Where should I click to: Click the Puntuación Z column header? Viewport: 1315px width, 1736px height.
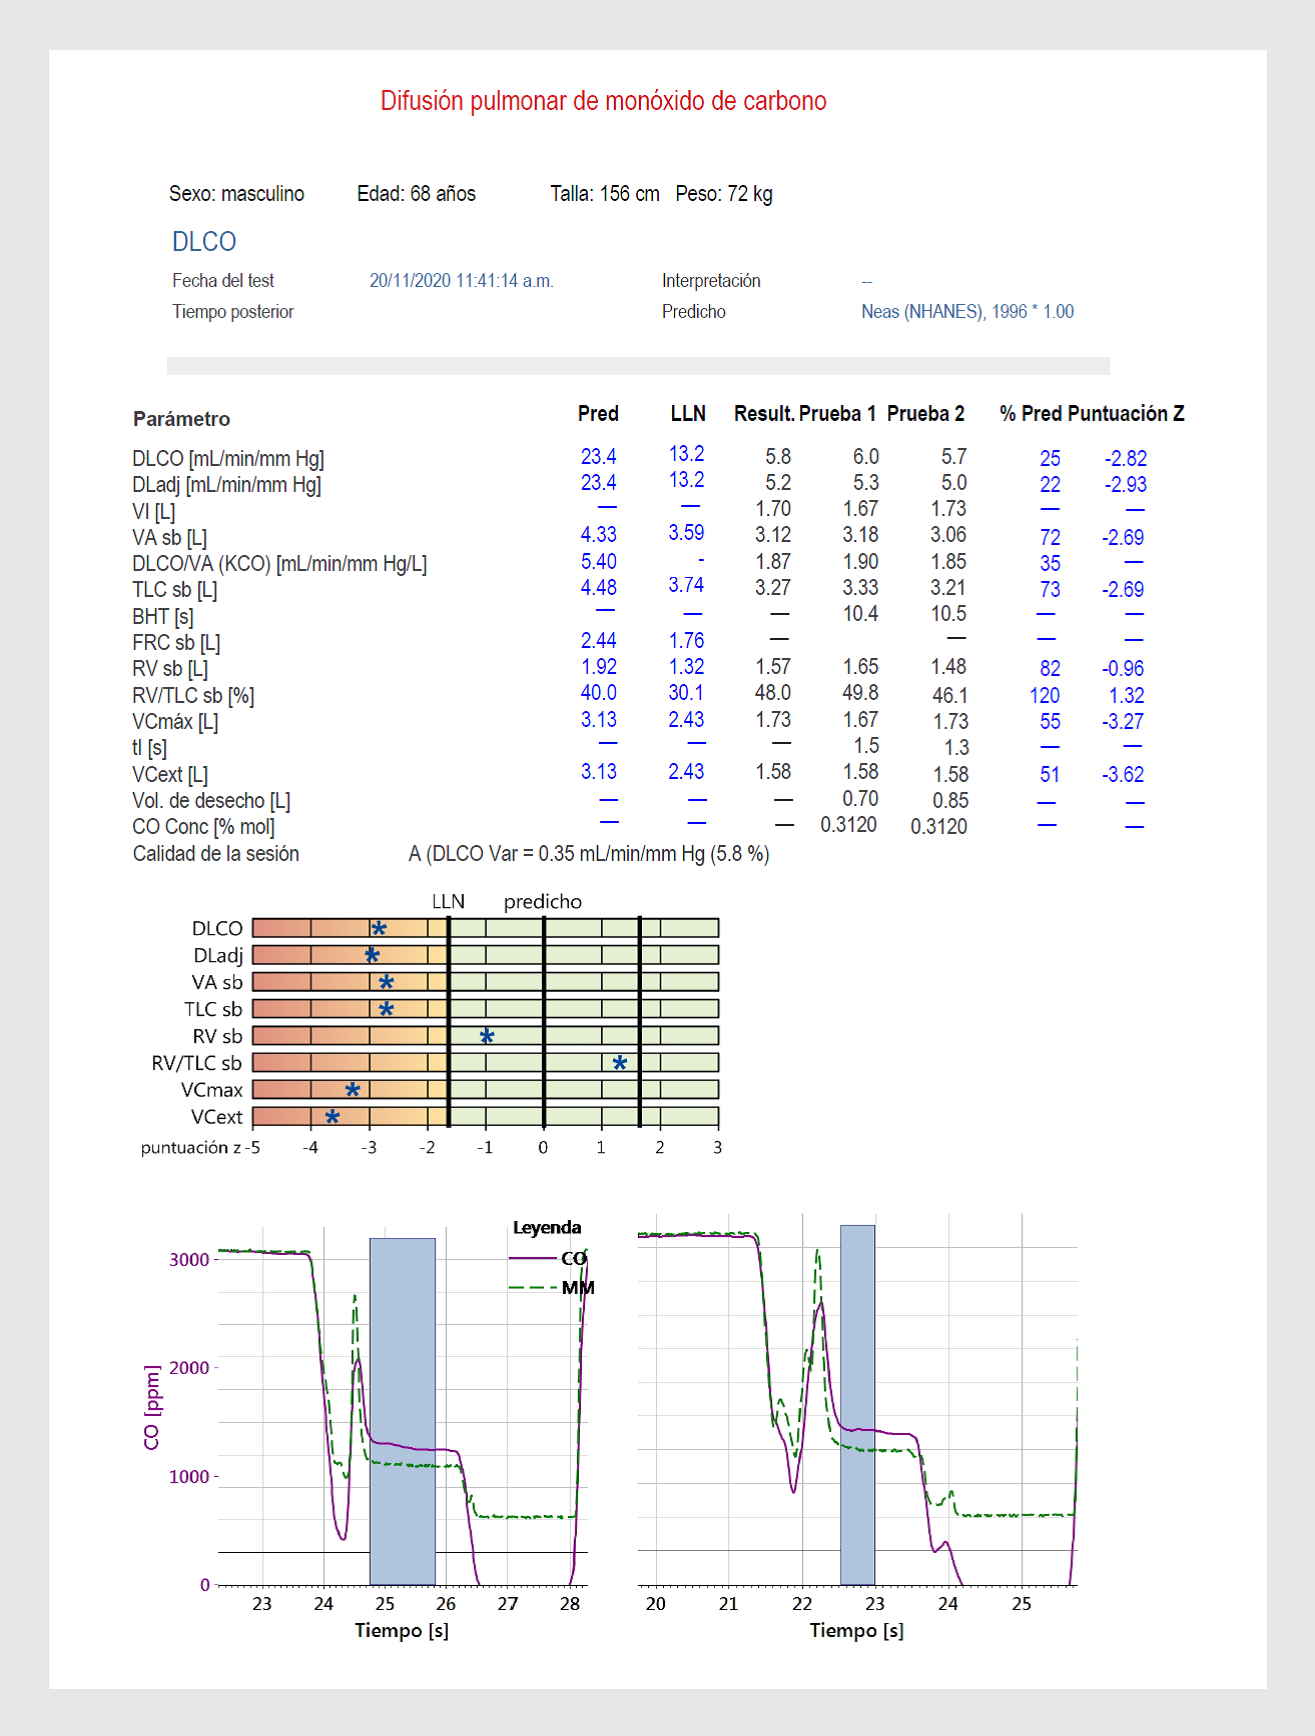coord(1126,414)
